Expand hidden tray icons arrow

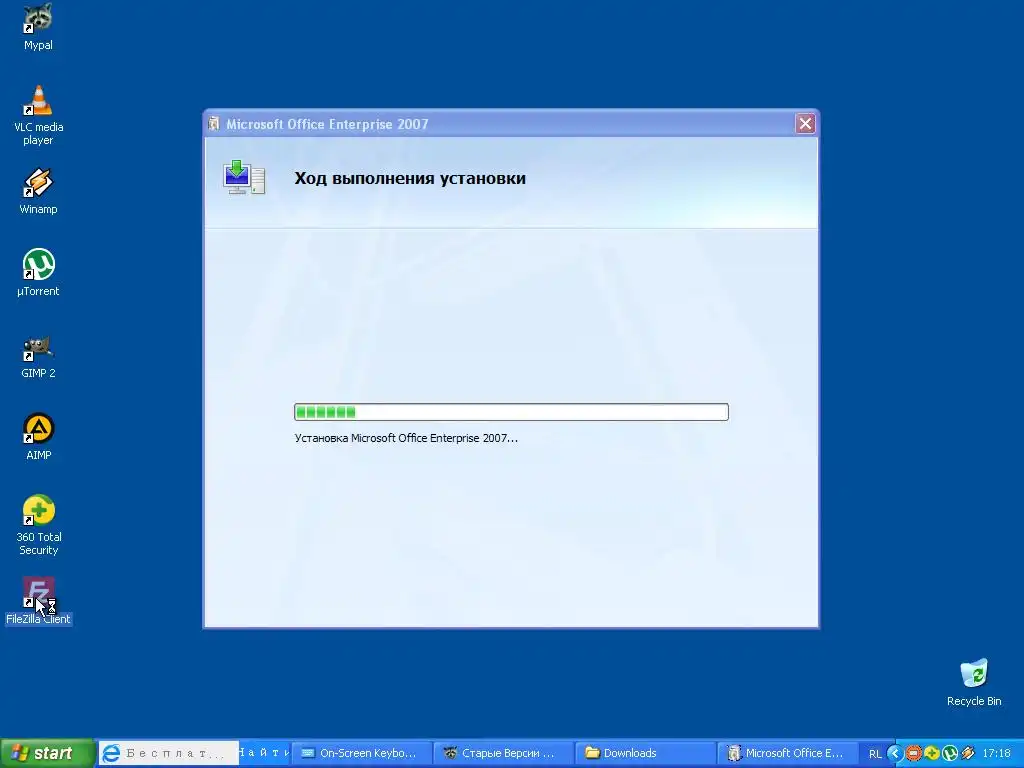tap(895, 753)
